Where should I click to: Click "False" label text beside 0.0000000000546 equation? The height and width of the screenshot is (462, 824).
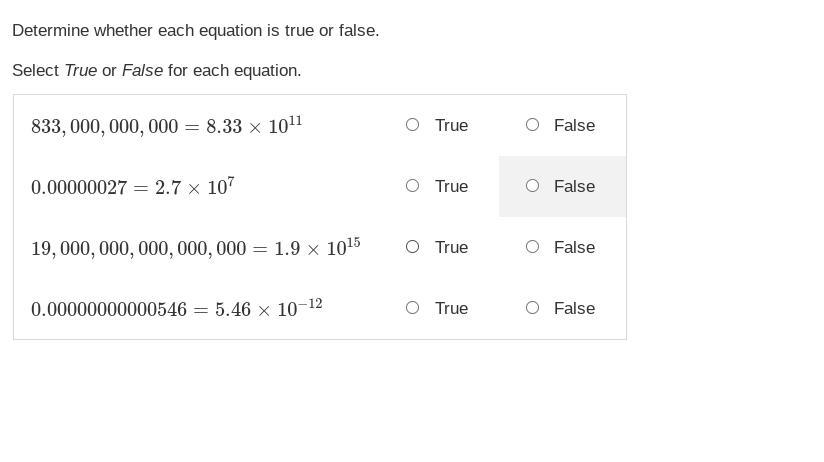(574, 309)
